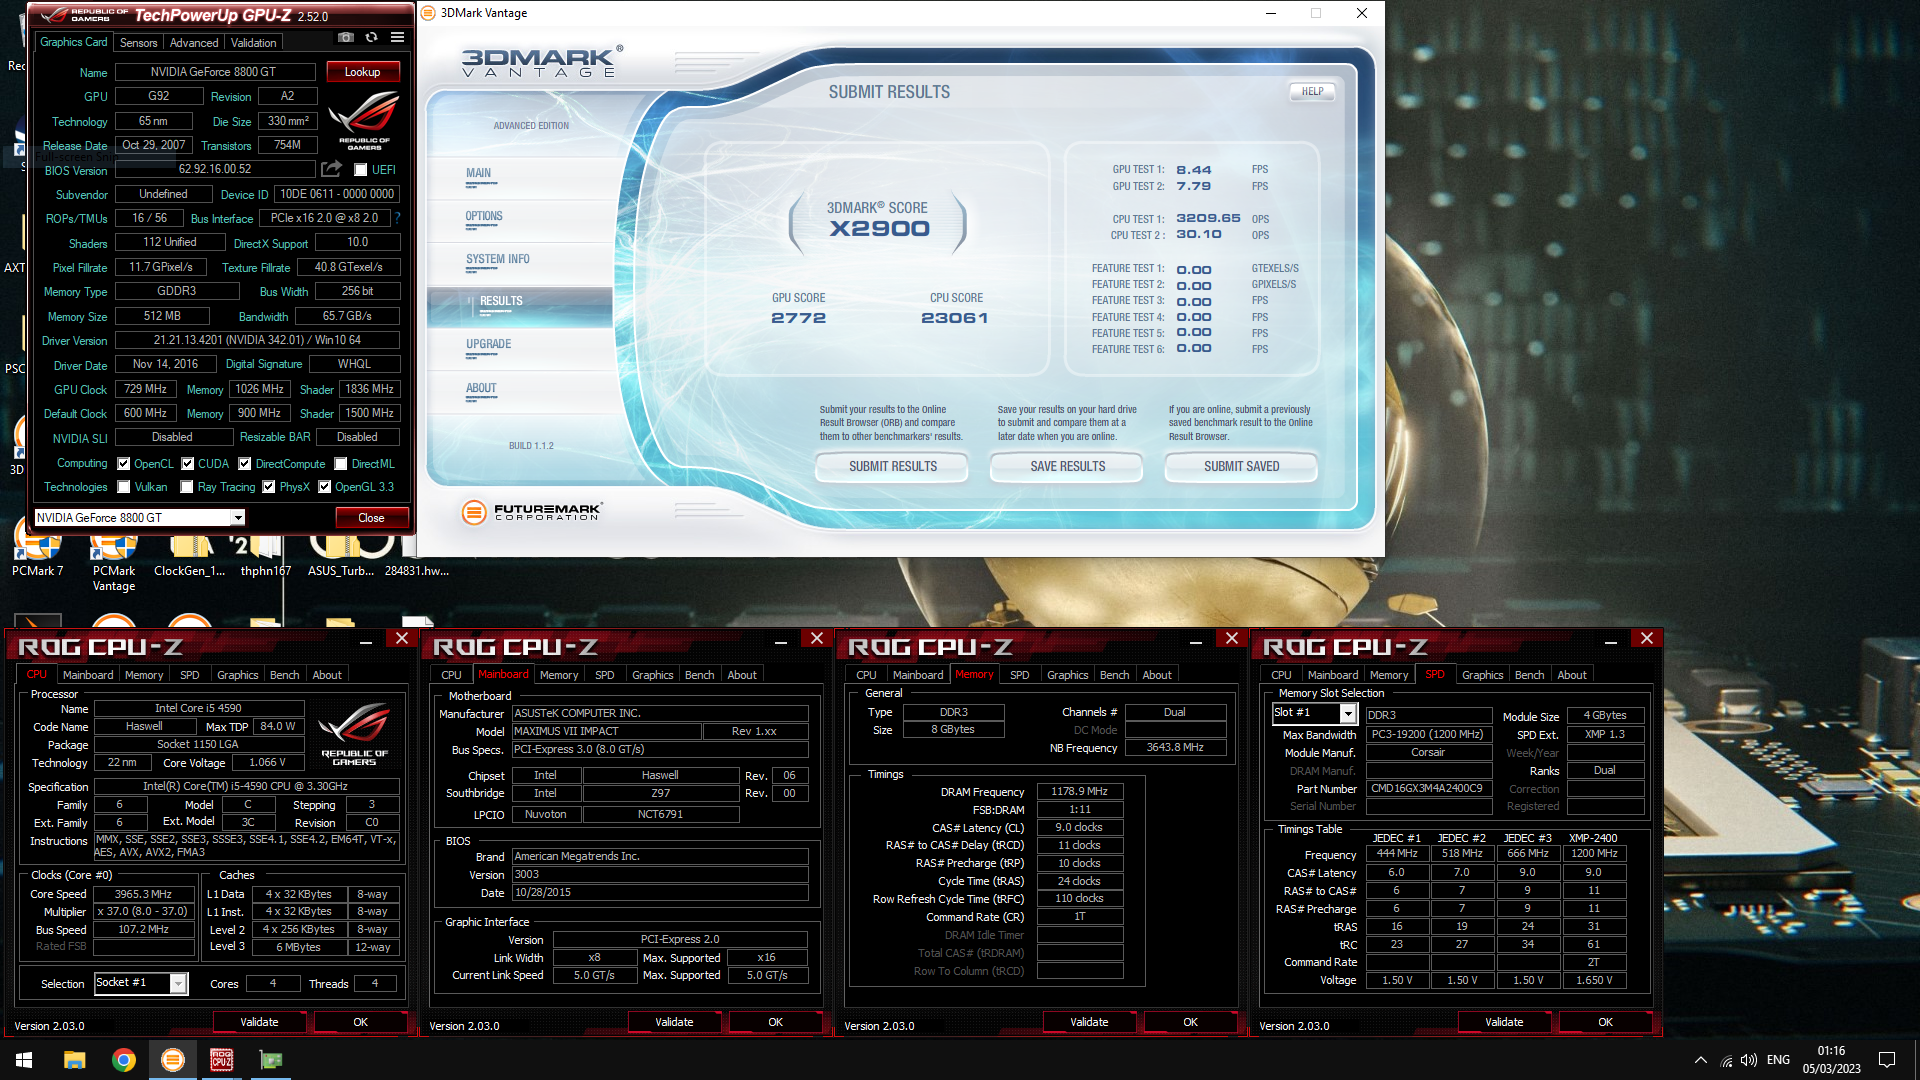Click bus interface question mark icon

[397, 218]
